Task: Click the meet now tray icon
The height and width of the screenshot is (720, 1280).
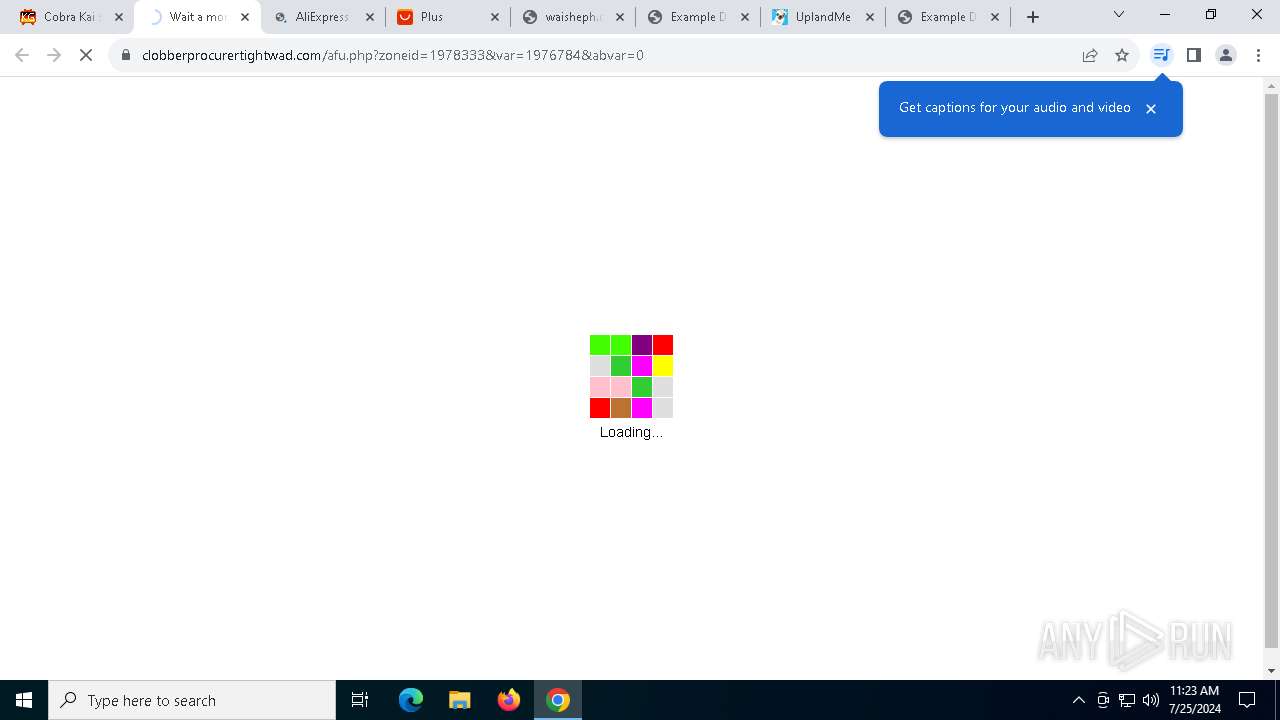Action: pos(1103,700)
